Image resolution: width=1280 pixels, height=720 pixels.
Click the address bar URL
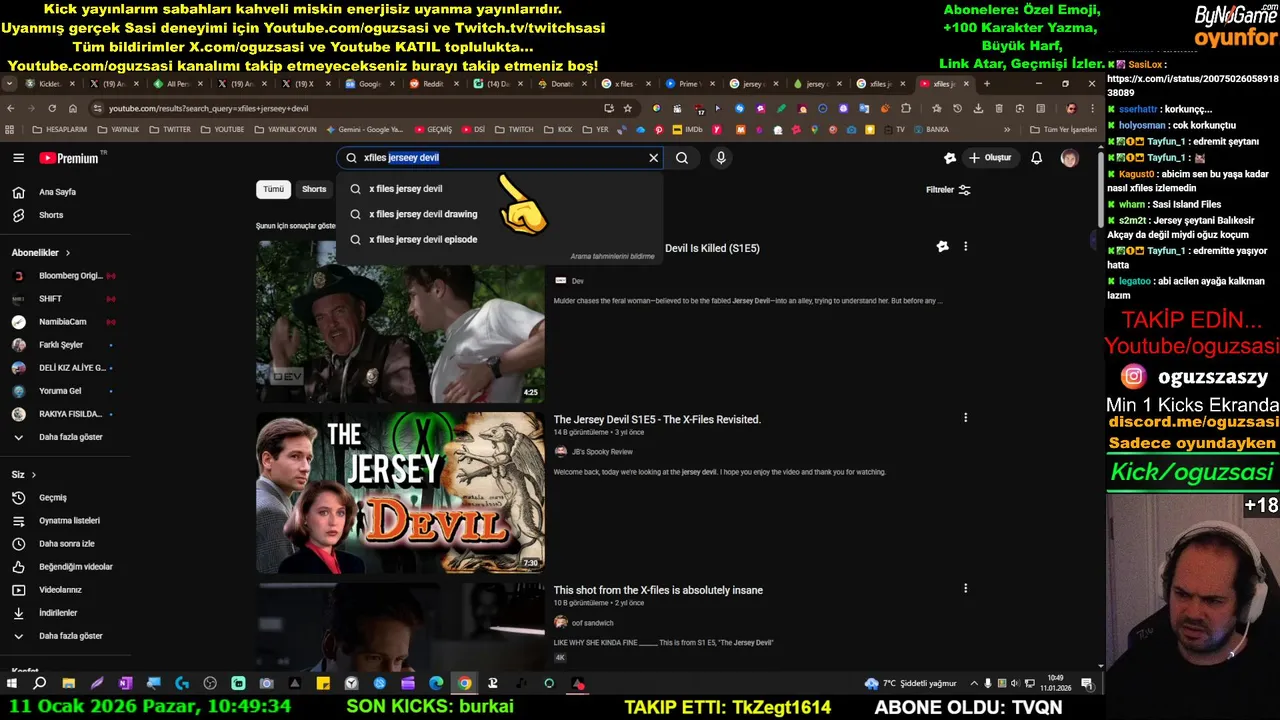(208, 108)
